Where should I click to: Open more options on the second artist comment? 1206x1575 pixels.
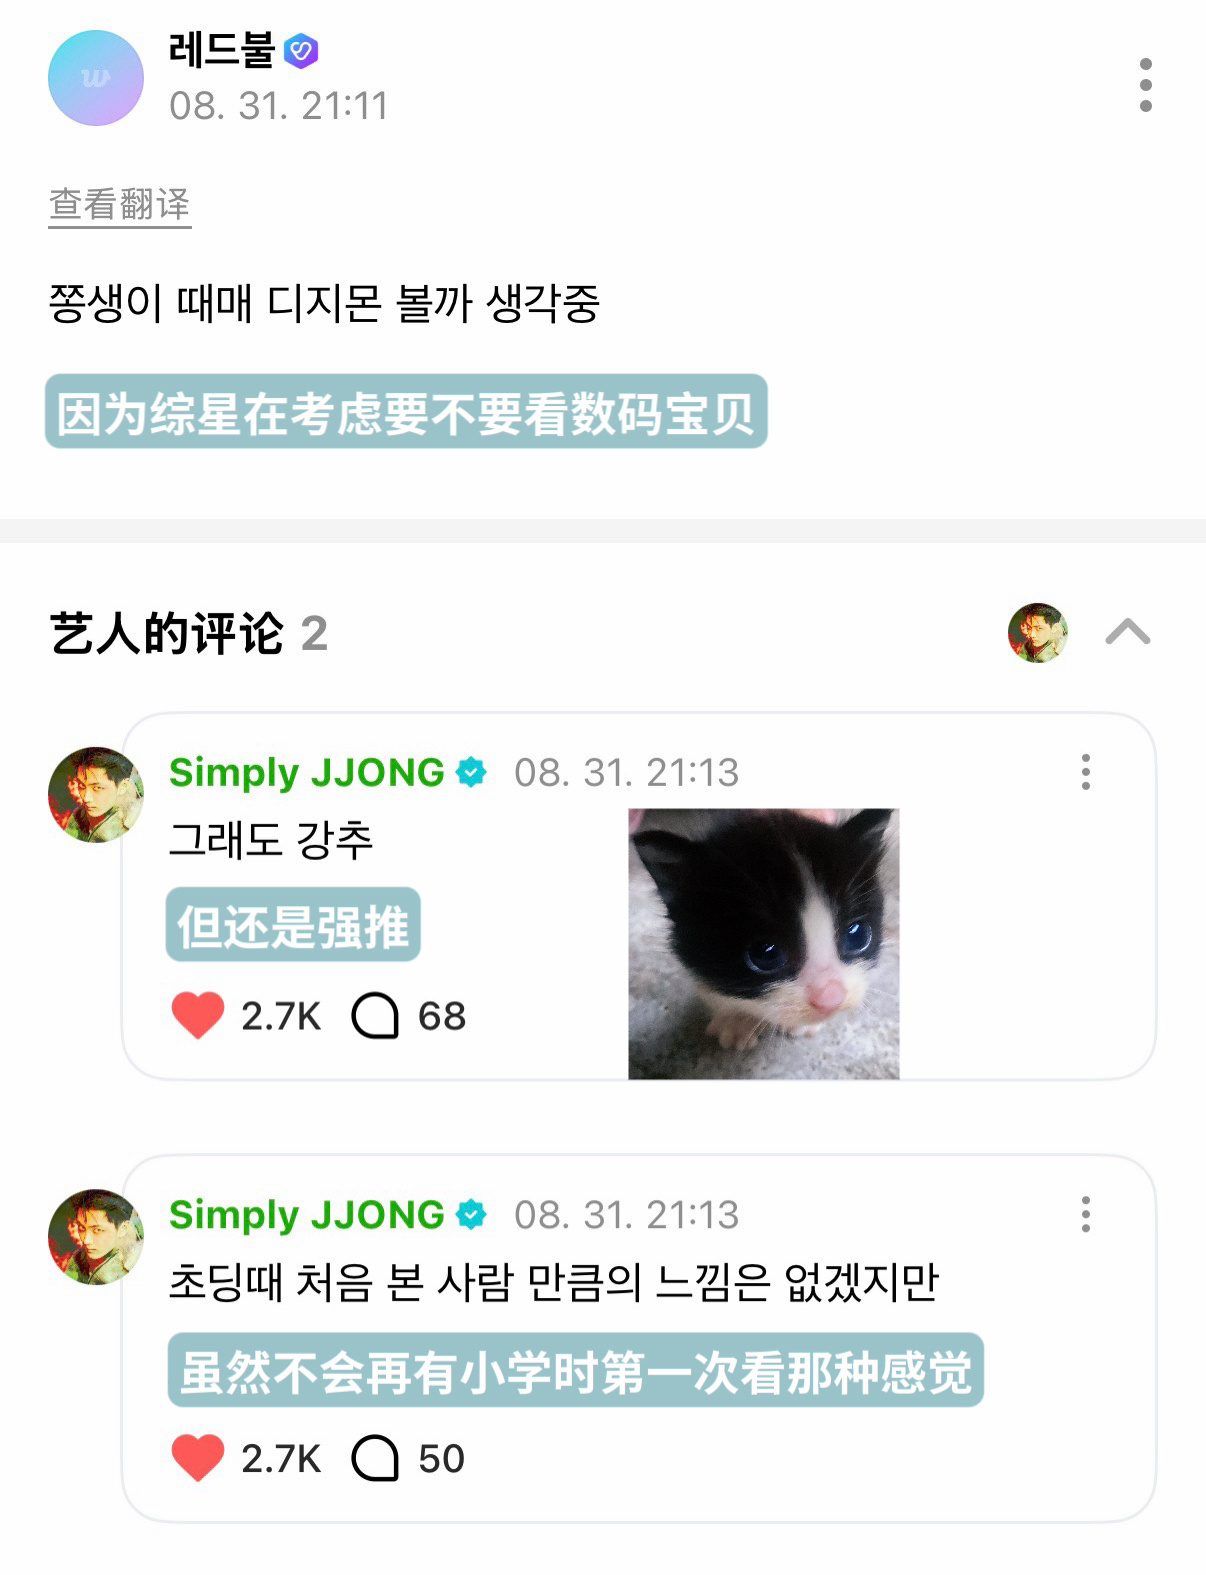click(x=1086, y=1215)
